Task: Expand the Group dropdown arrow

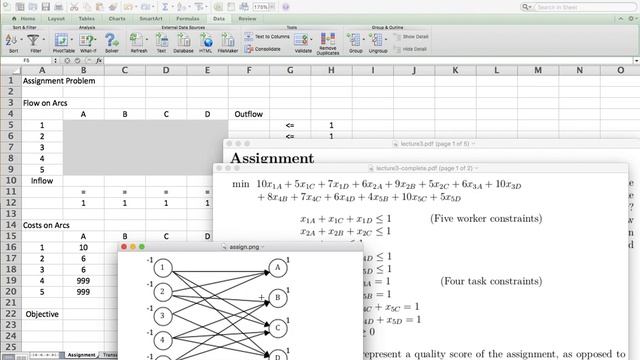Action: click(x=363, y=40)
